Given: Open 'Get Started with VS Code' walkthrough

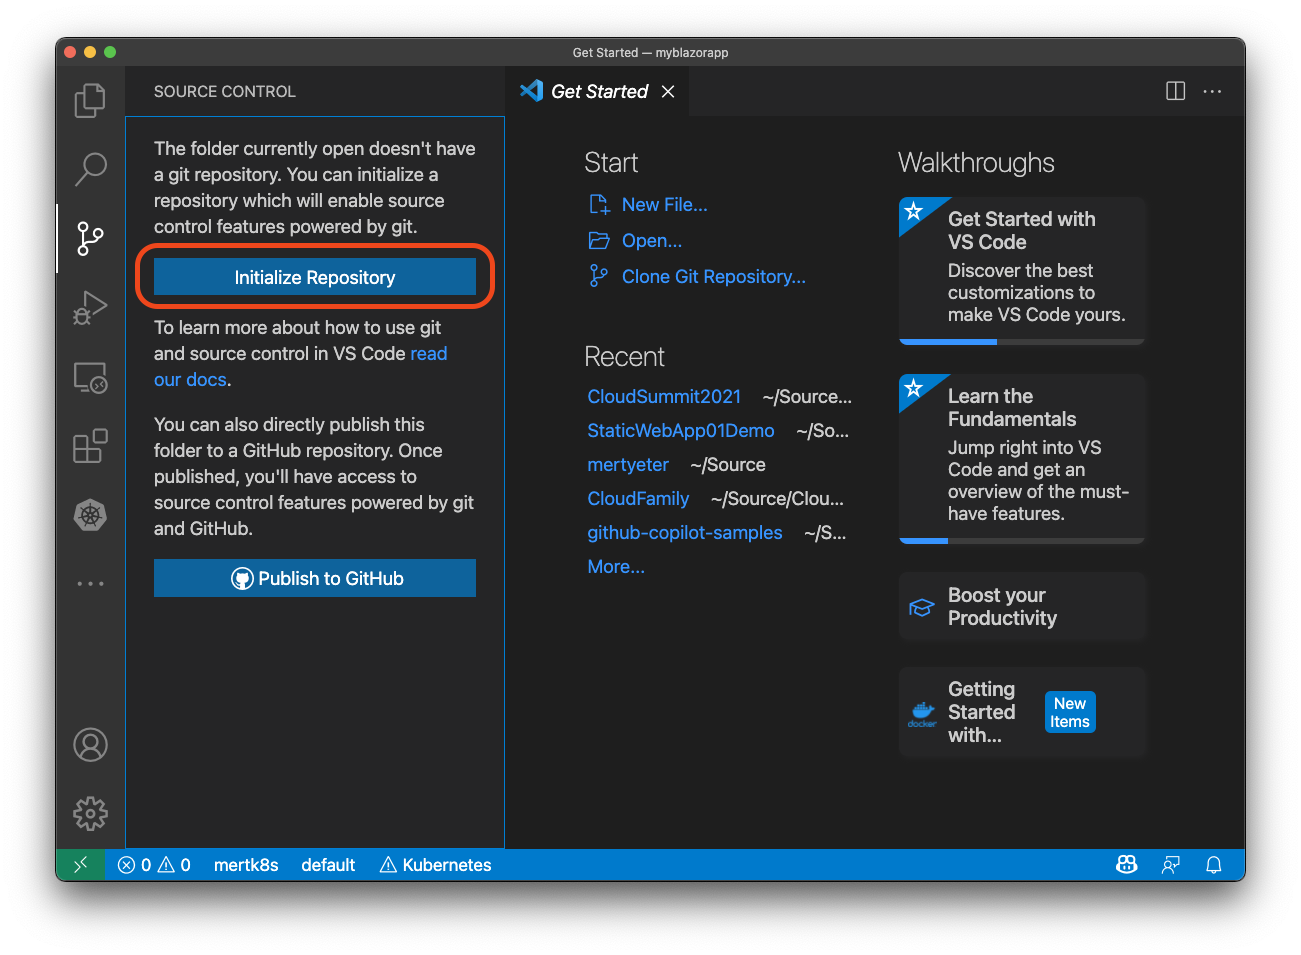Looking at the screenshot, I should (x=1022, y=270).
